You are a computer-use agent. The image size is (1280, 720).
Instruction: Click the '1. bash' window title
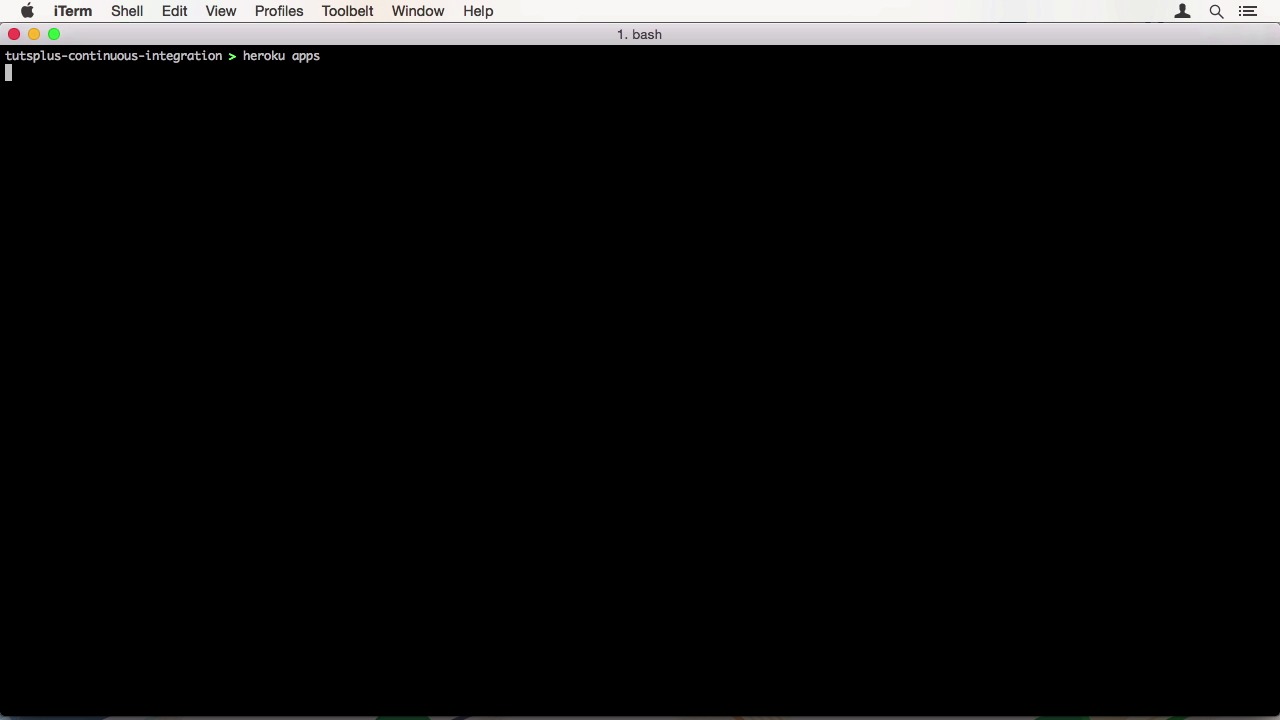pyautogui.click(x=639, y=34)
